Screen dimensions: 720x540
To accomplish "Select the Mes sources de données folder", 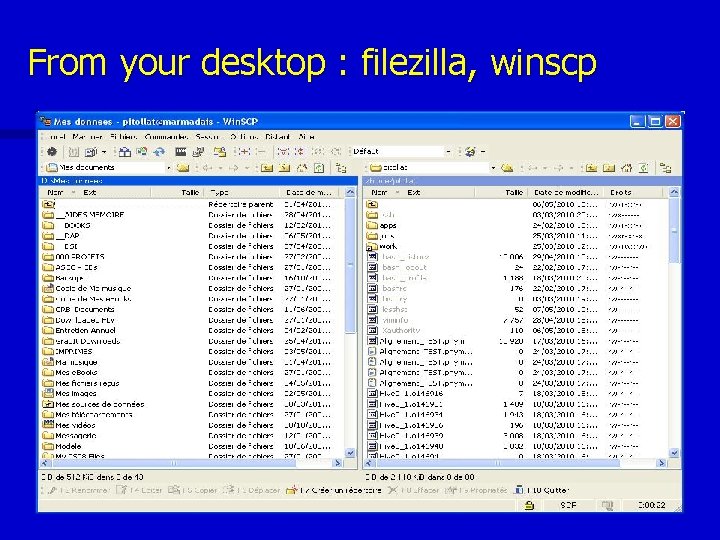I will coord(93,405).
